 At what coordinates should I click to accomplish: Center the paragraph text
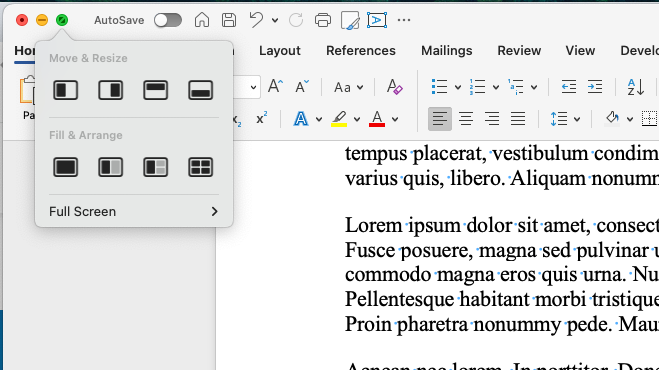pos(466,119)
